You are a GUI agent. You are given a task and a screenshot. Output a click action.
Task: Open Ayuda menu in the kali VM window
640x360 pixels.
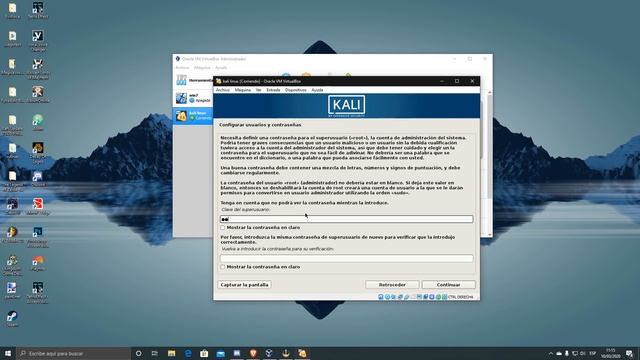[318, 90]
